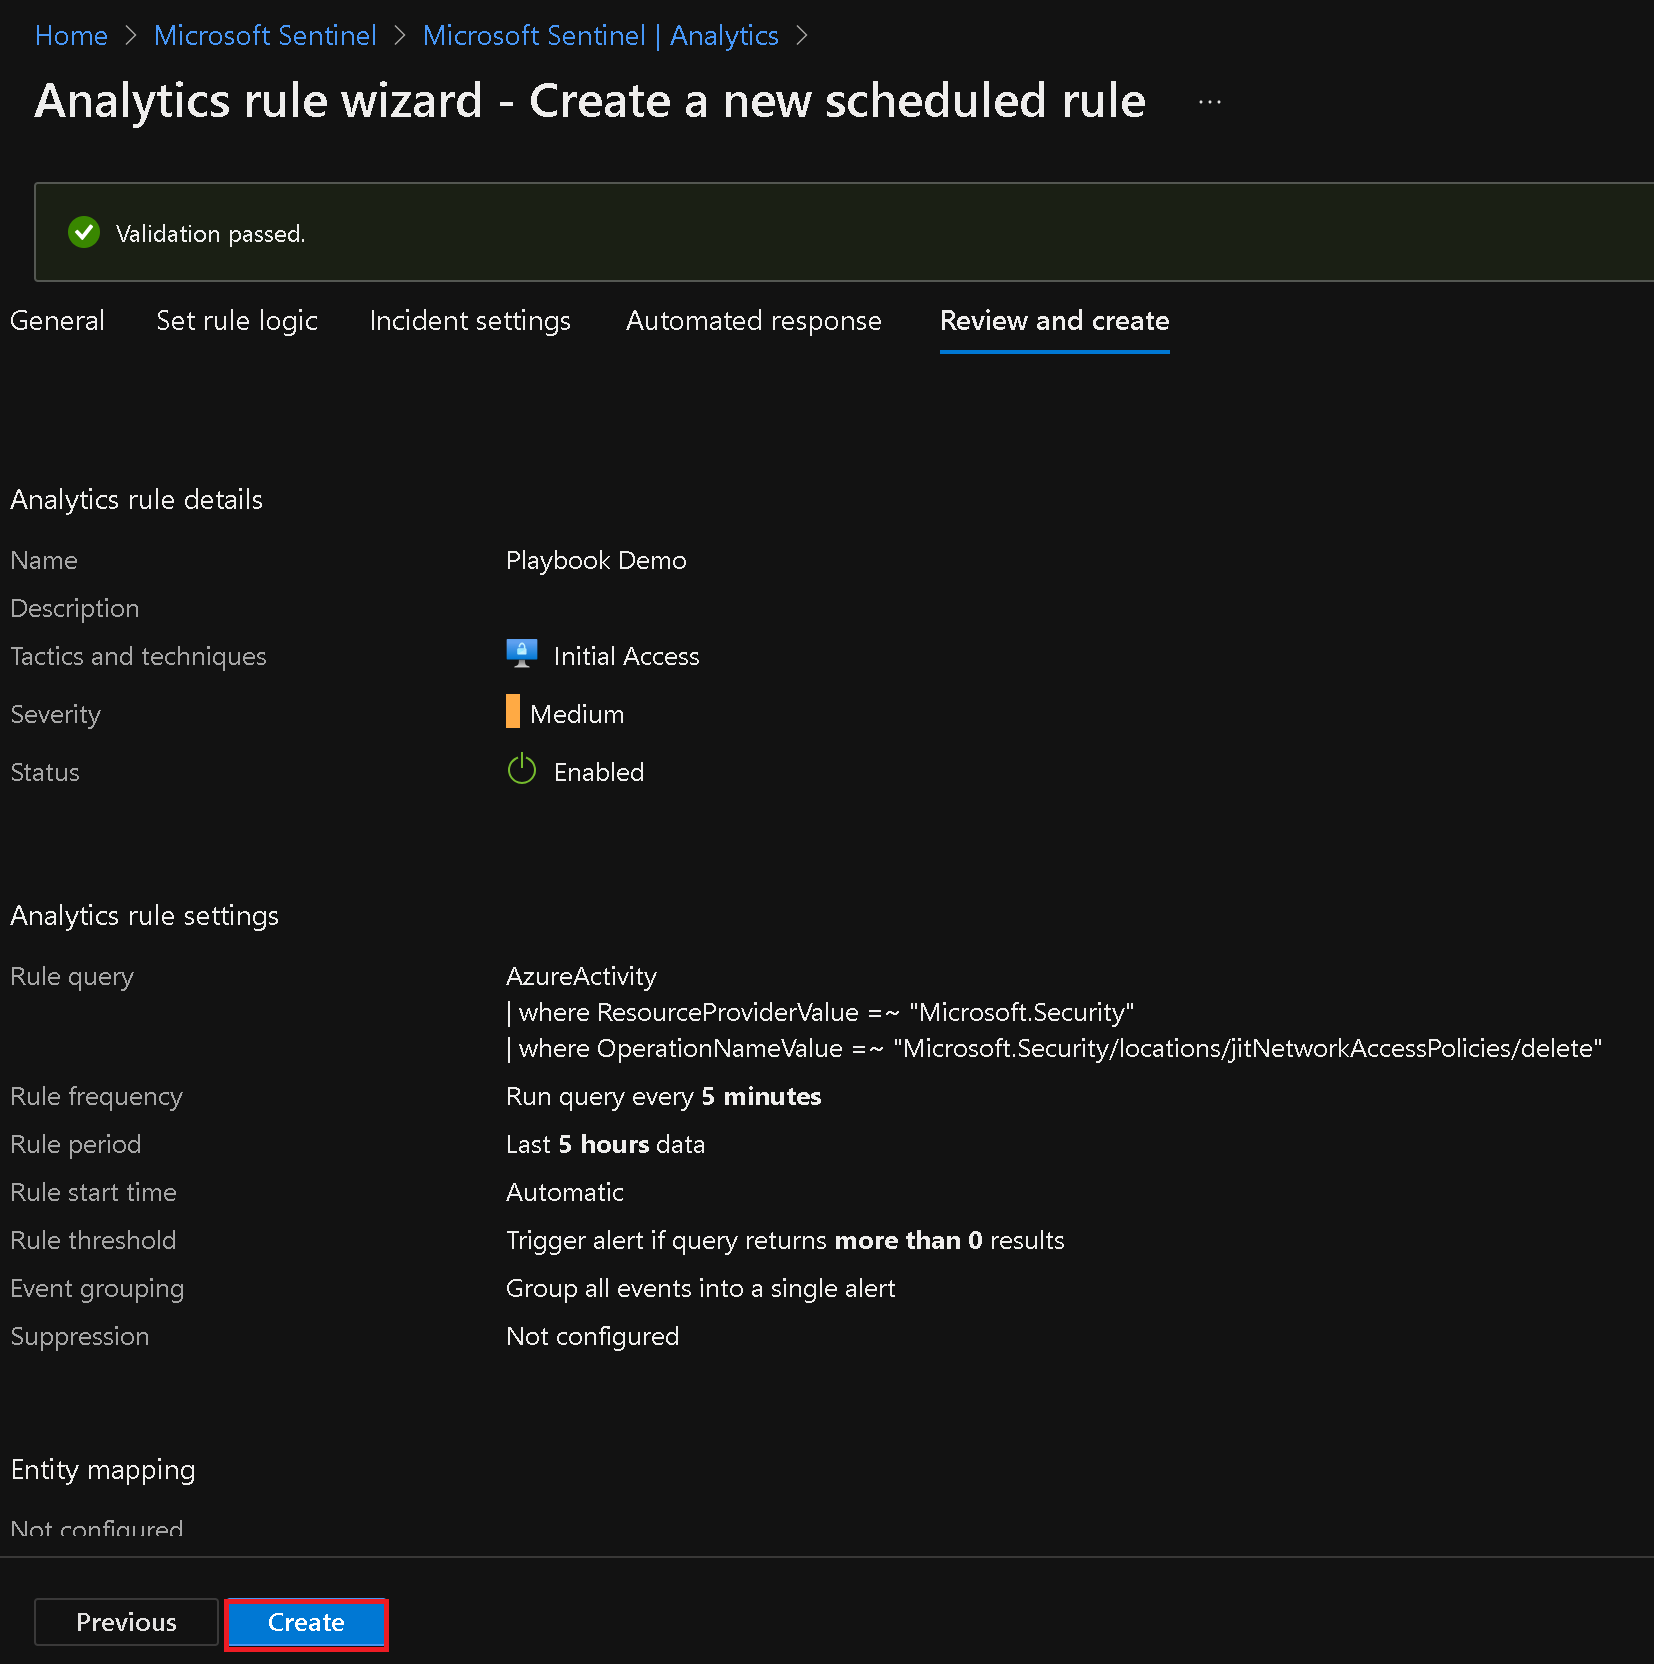The width and height of the screenshot is (1654, 1664).
Task: Switch to the General tab
Action: (57, 321)
